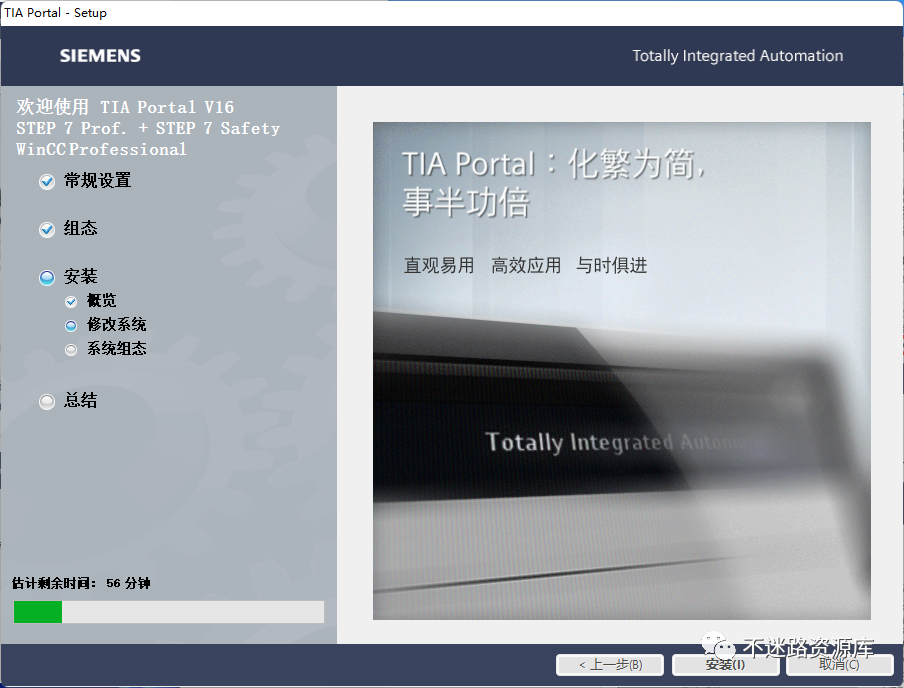The width and height of the screenshot is (904, 688).
Task: Open the 常规设置 step label
Action: [x=97, y=181]
